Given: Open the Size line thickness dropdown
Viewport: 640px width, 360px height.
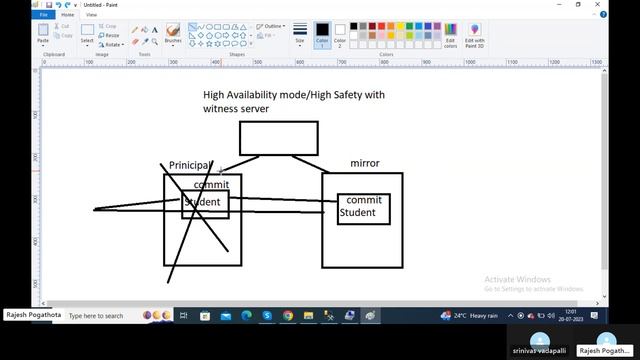Looking at the screenshot, I should click(300, 36).
